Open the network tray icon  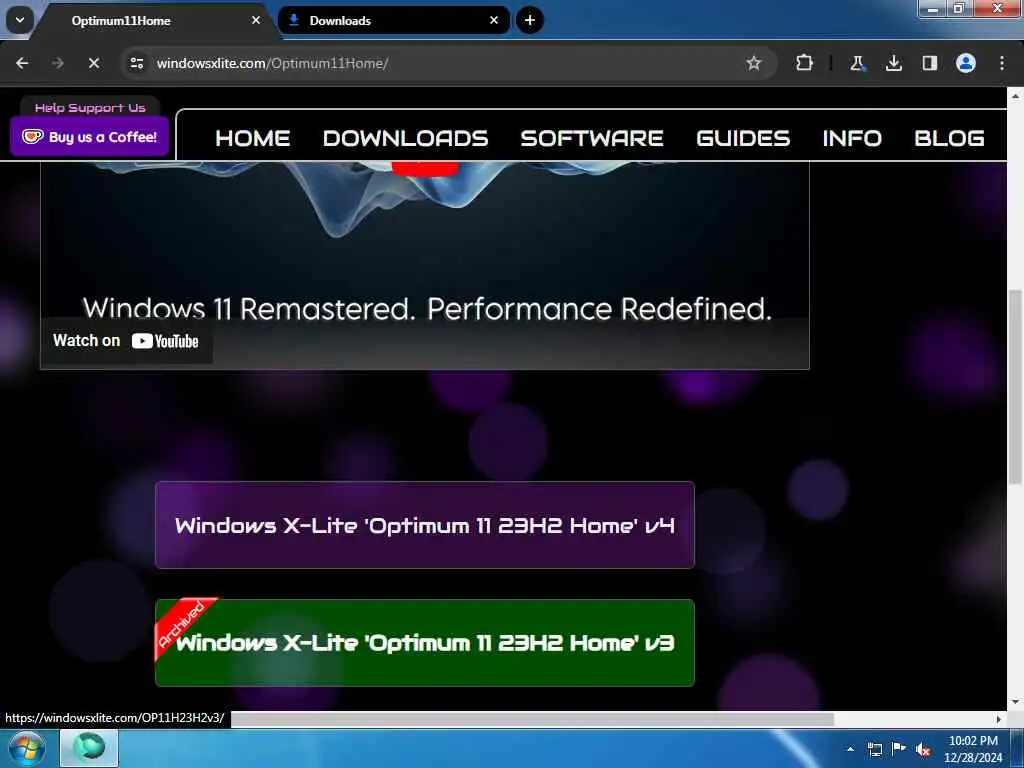874,749
